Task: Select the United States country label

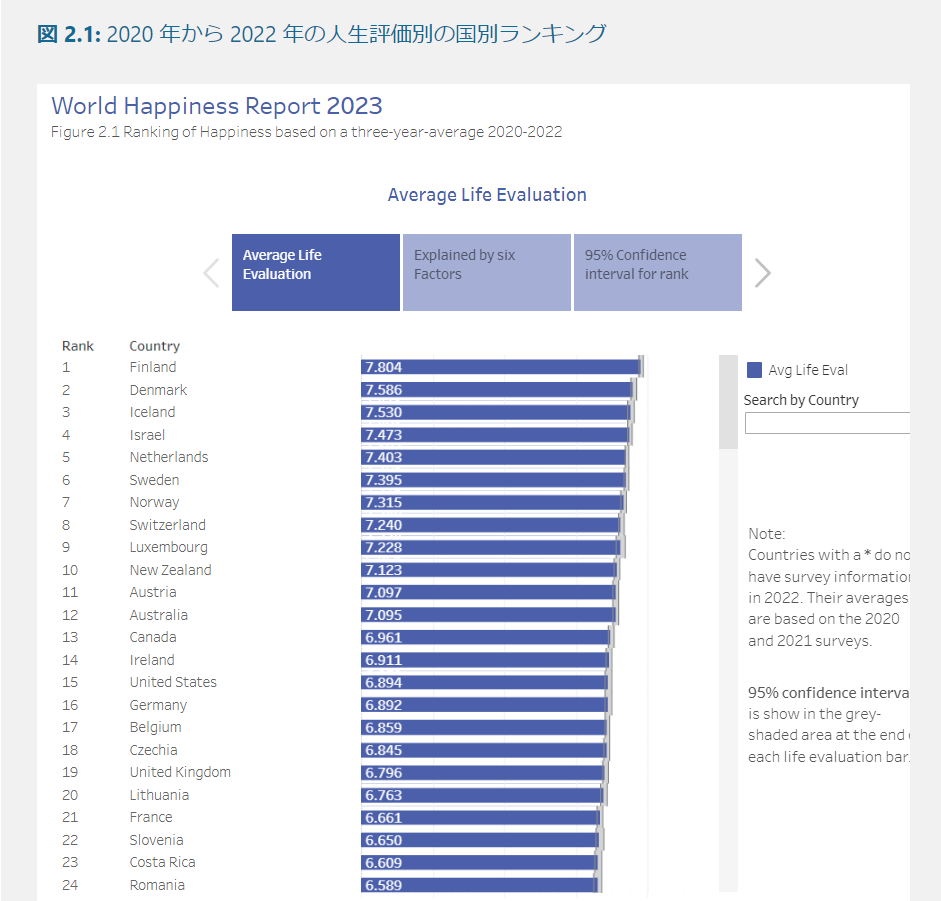Action: [173, 682]
